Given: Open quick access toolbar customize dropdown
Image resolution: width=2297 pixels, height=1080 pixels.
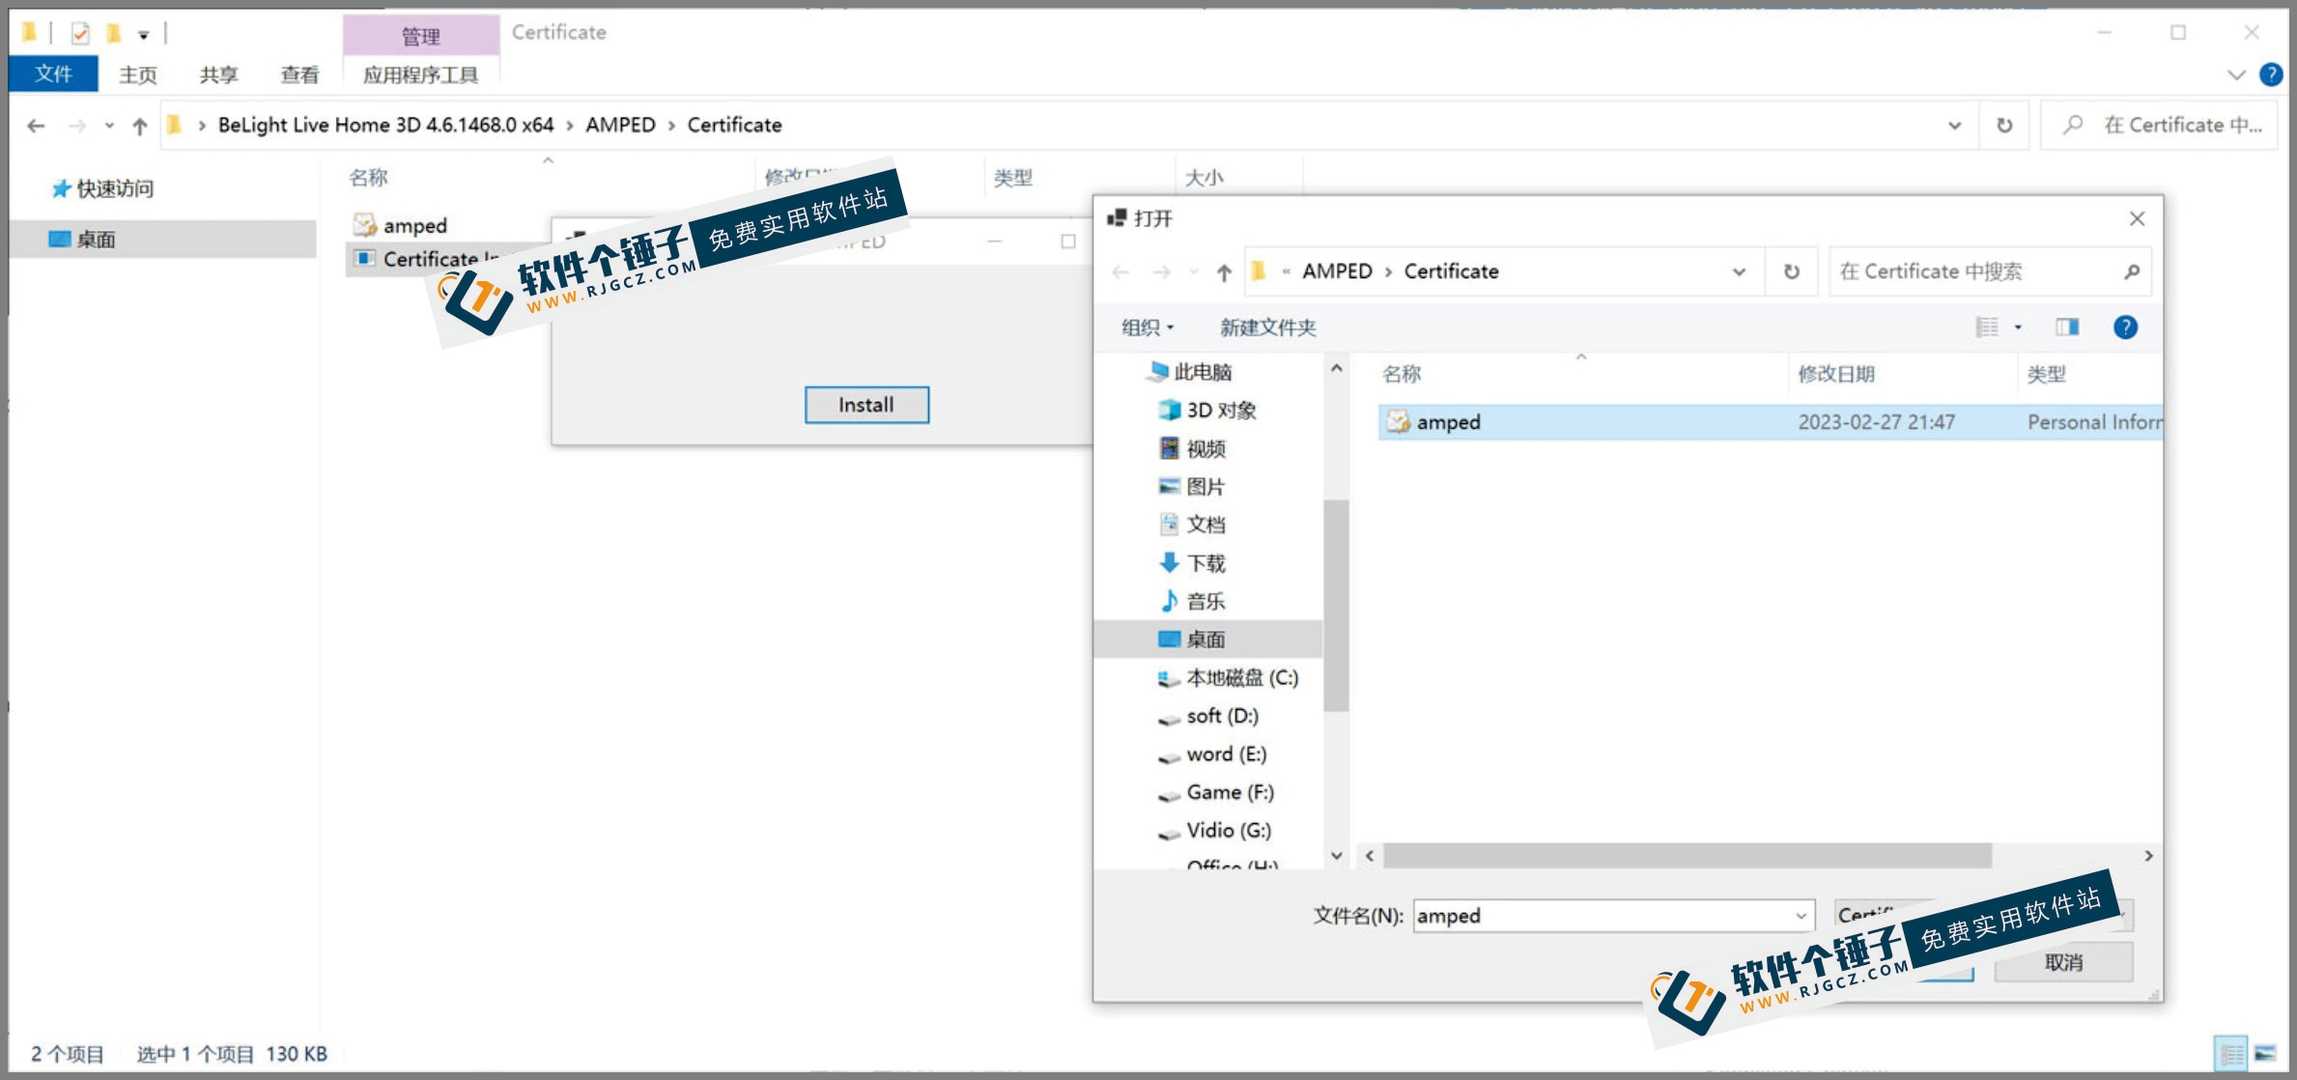Looking at the screenshot, I should pos(144,35).
